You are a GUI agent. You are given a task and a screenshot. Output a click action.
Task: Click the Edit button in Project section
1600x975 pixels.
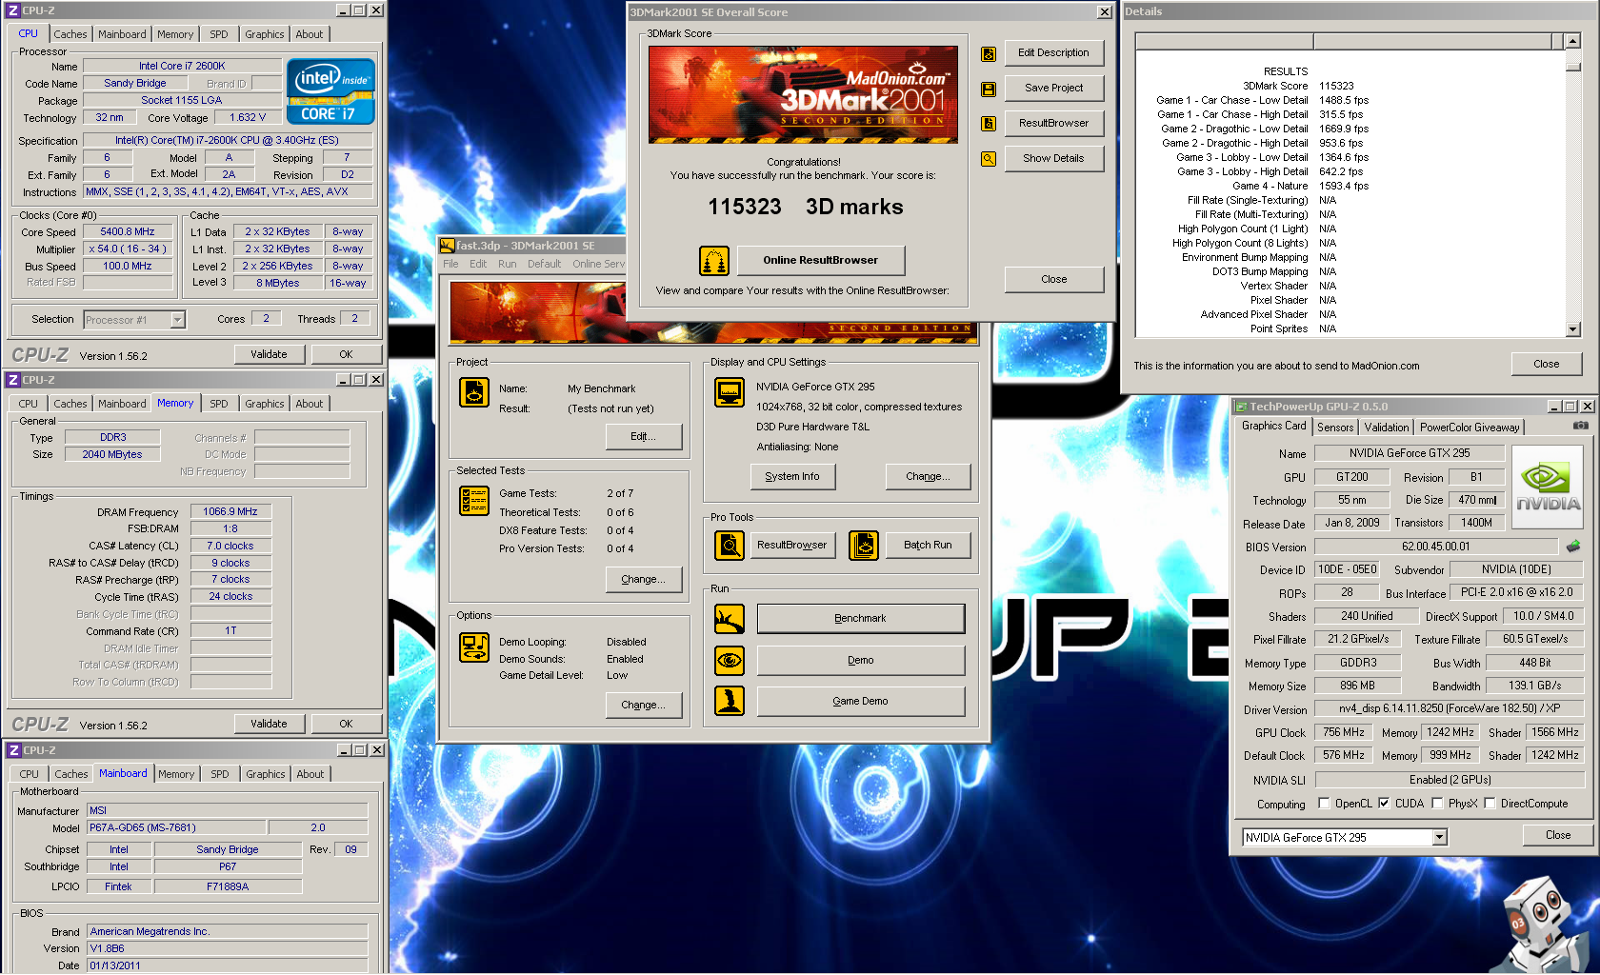coord(643,437)
